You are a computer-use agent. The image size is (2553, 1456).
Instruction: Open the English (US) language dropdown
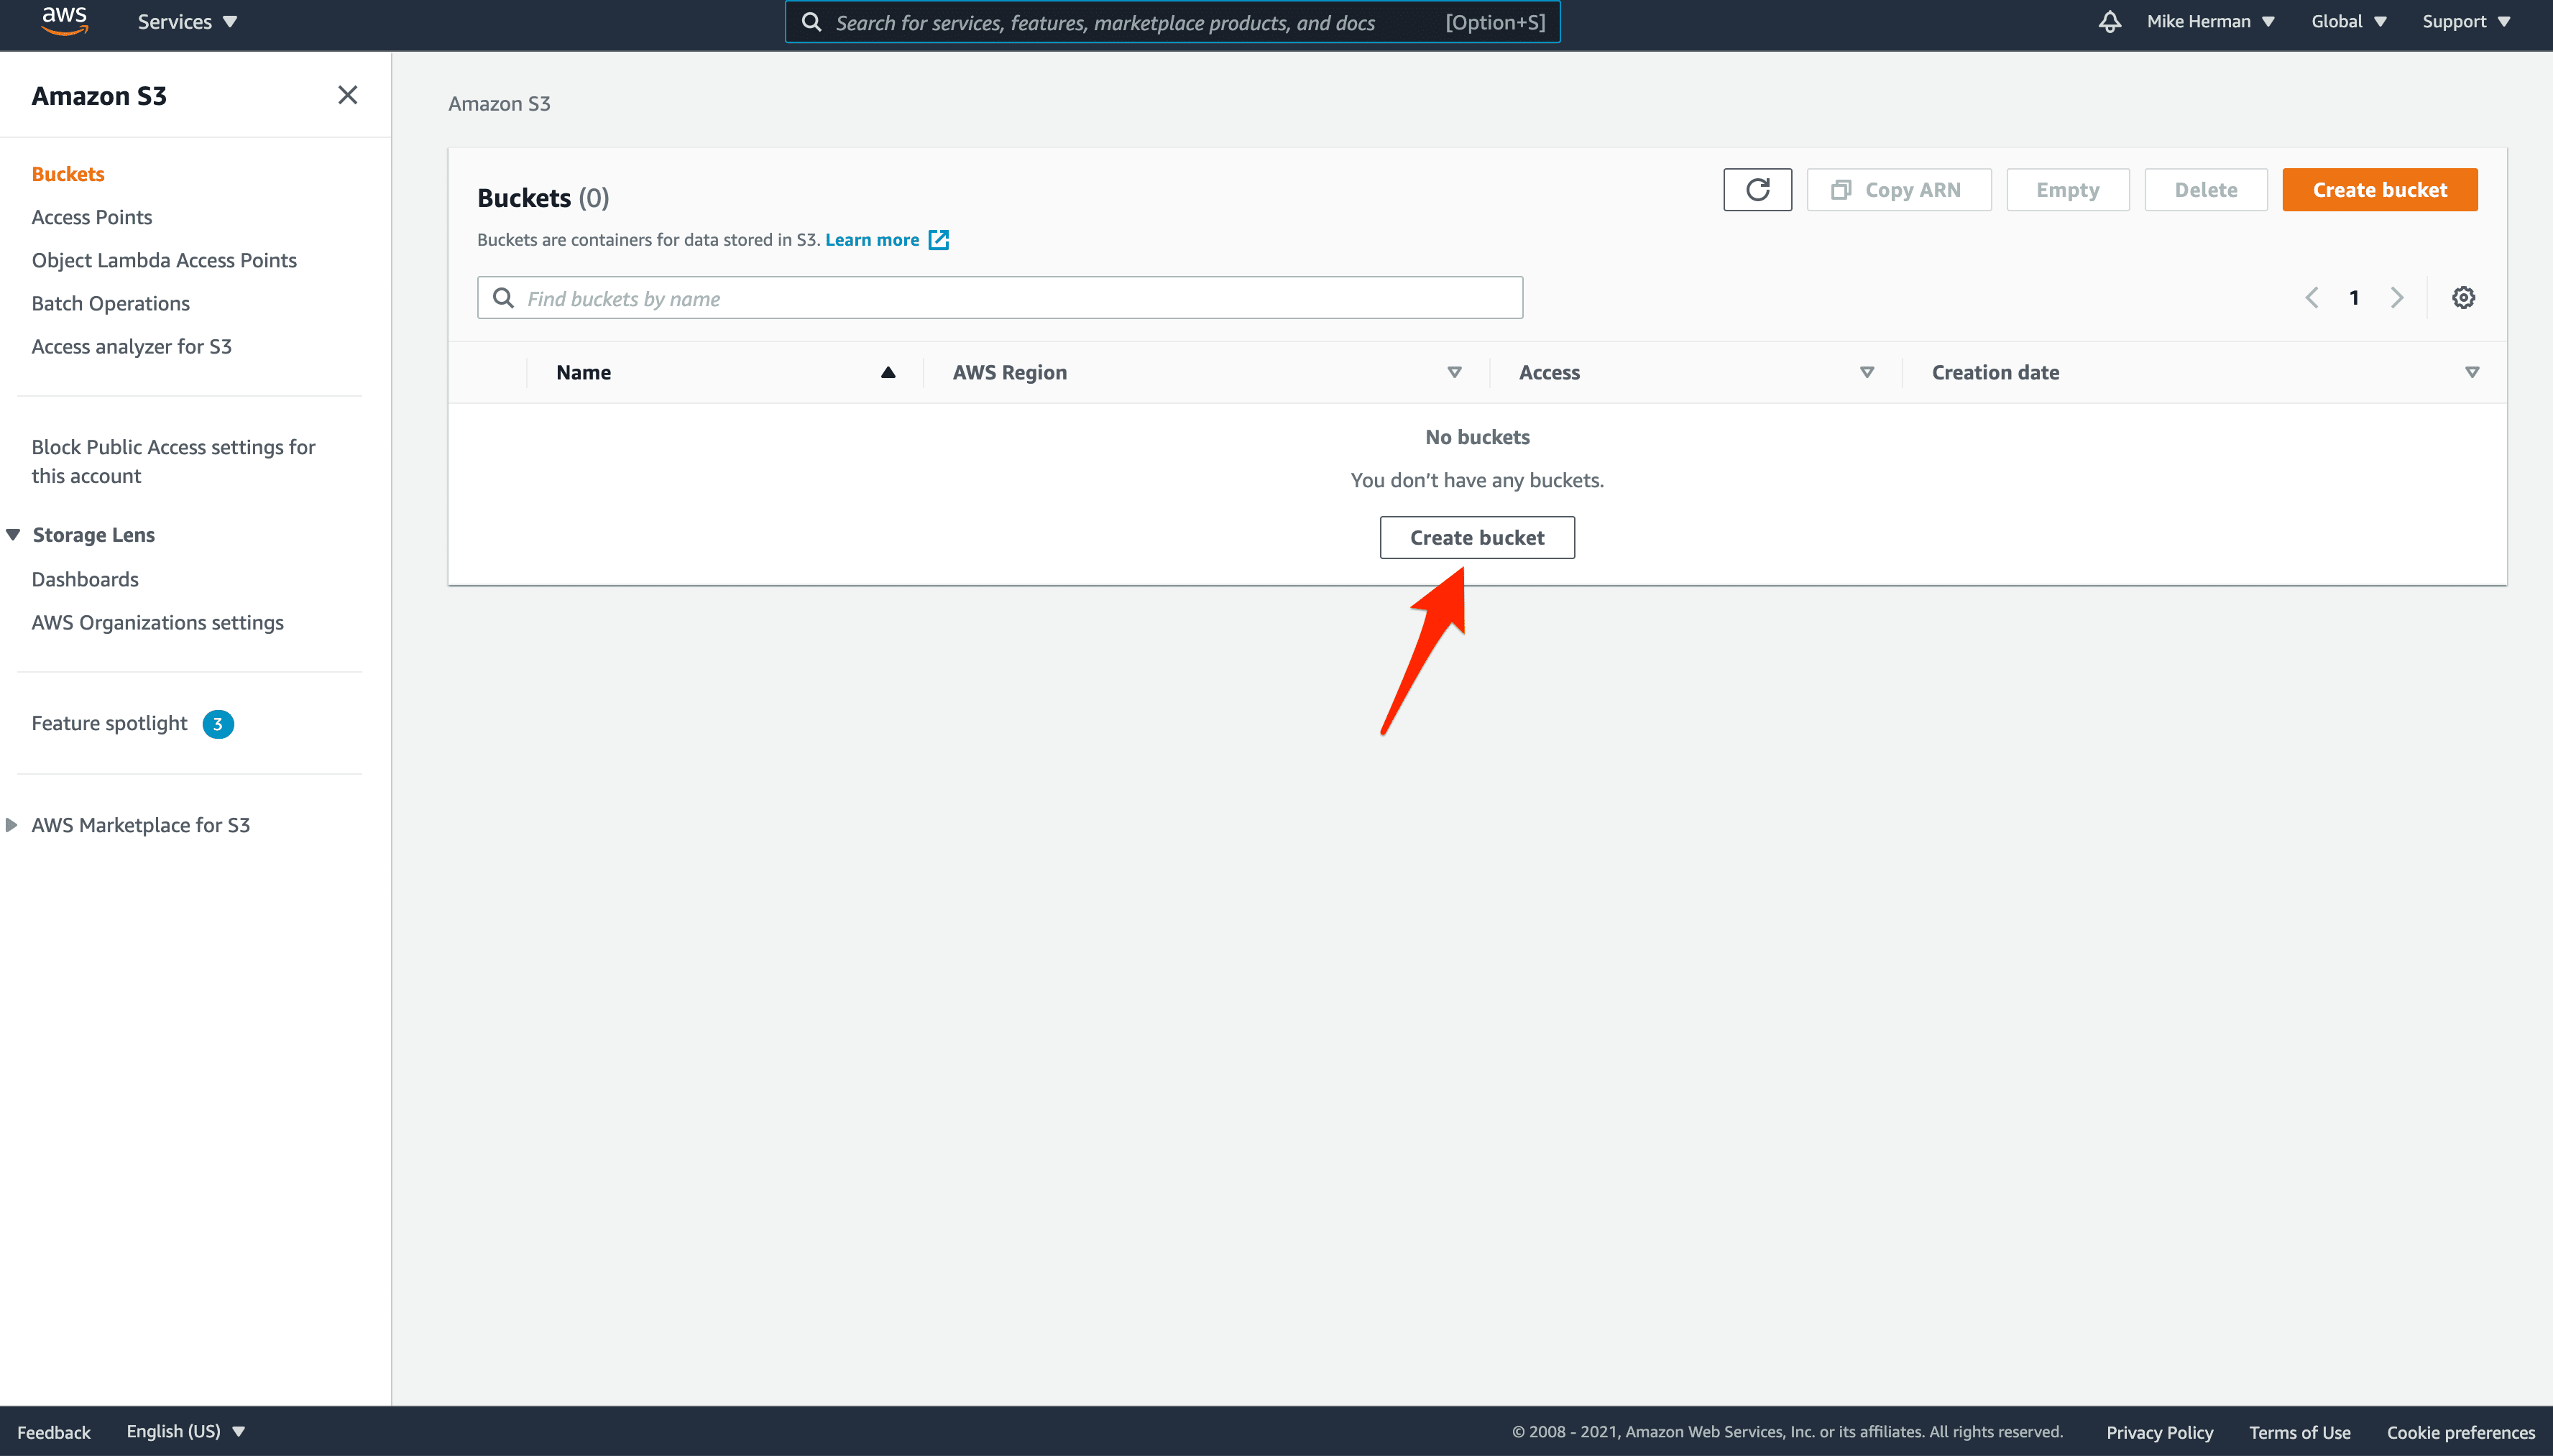[x=185, y=1431]
